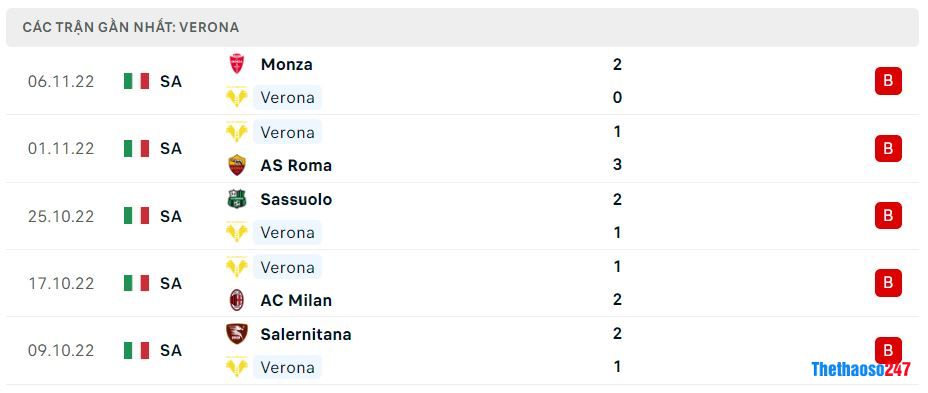Click red B badge for Sassuolo match

[888, 216]
